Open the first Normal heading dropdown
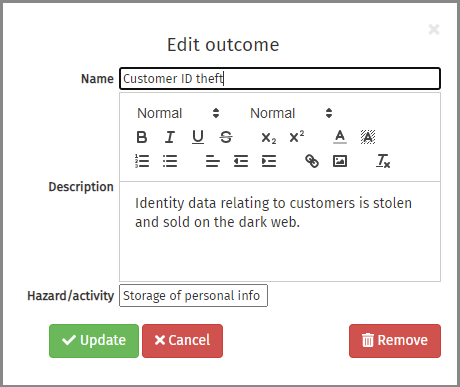 [178, 113]
